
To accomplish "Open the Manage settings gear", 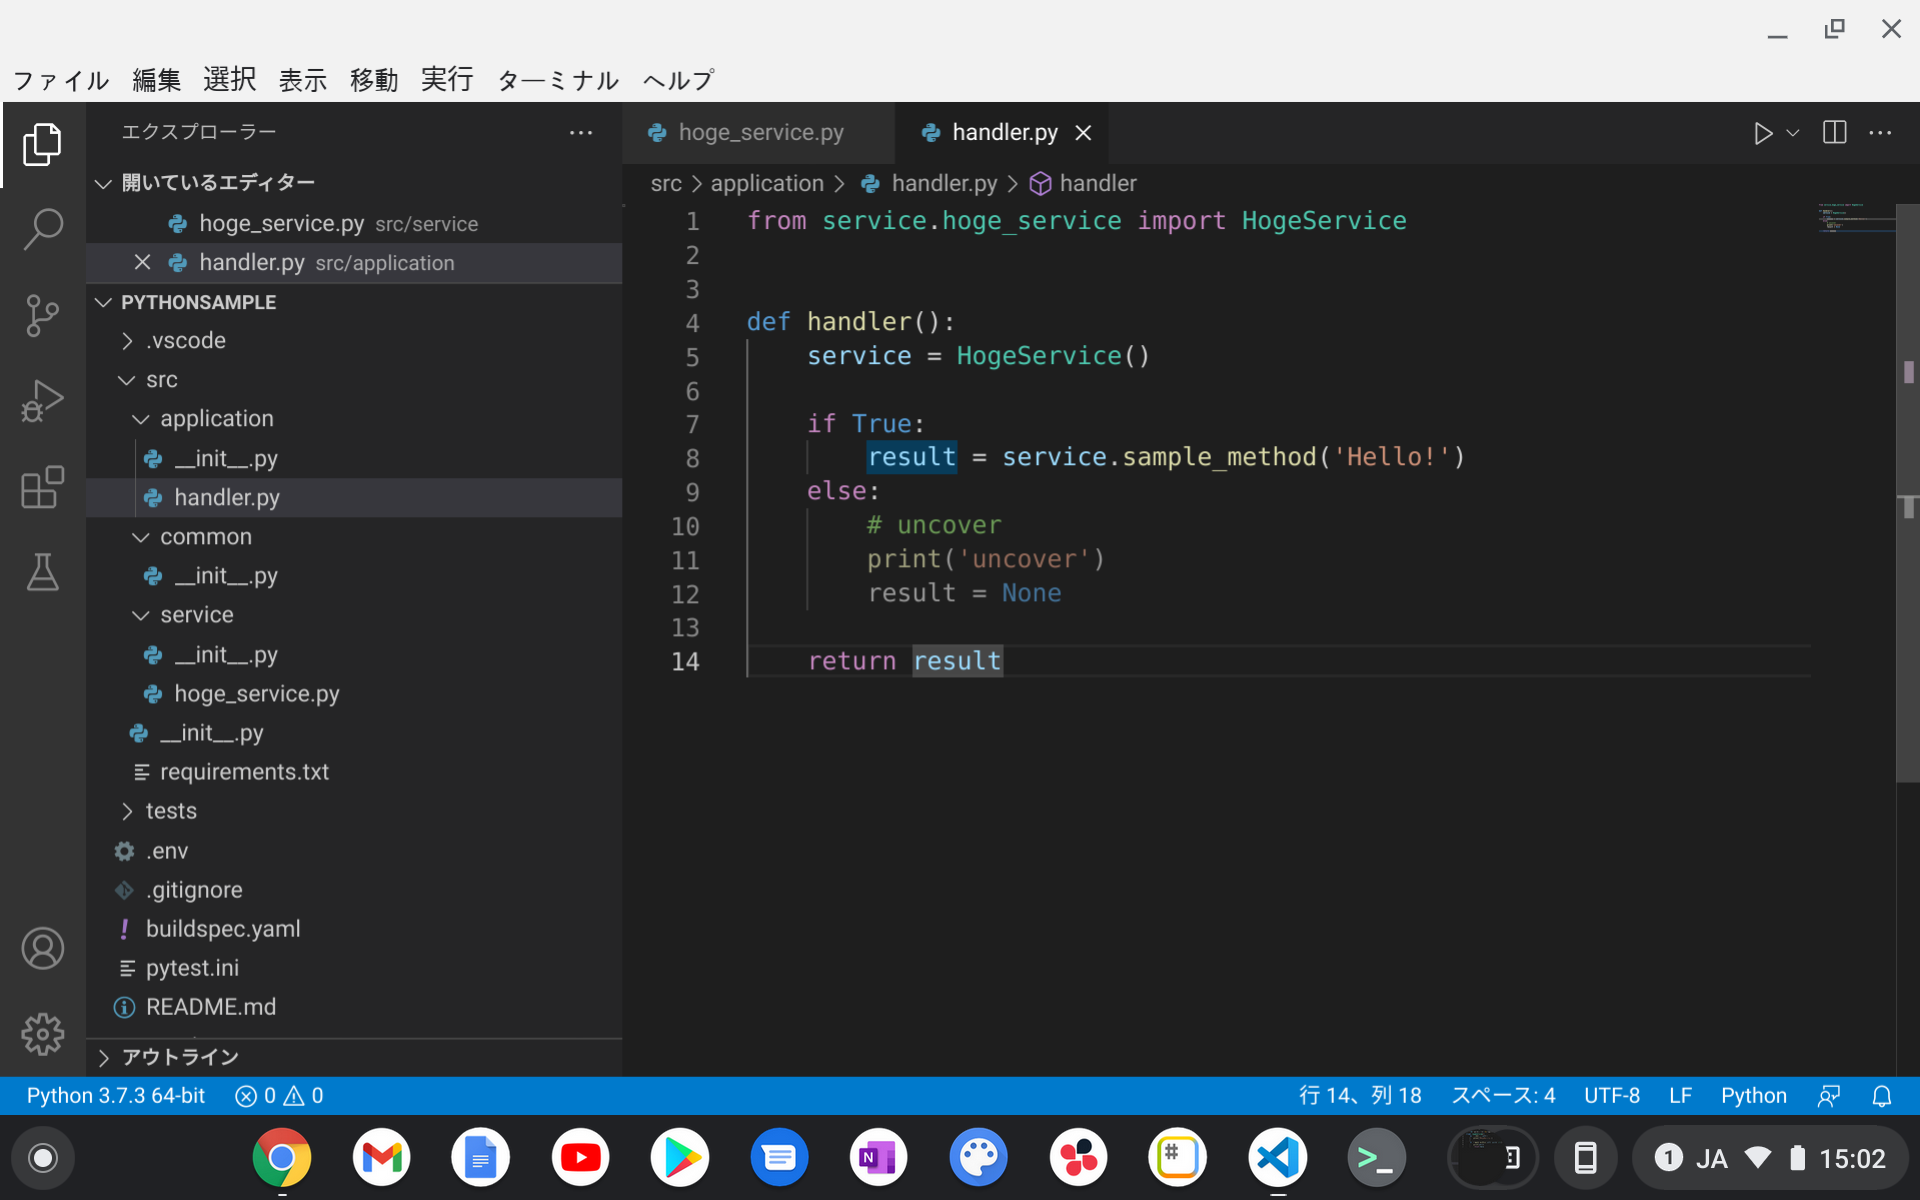I will [x=43, y=1035].
